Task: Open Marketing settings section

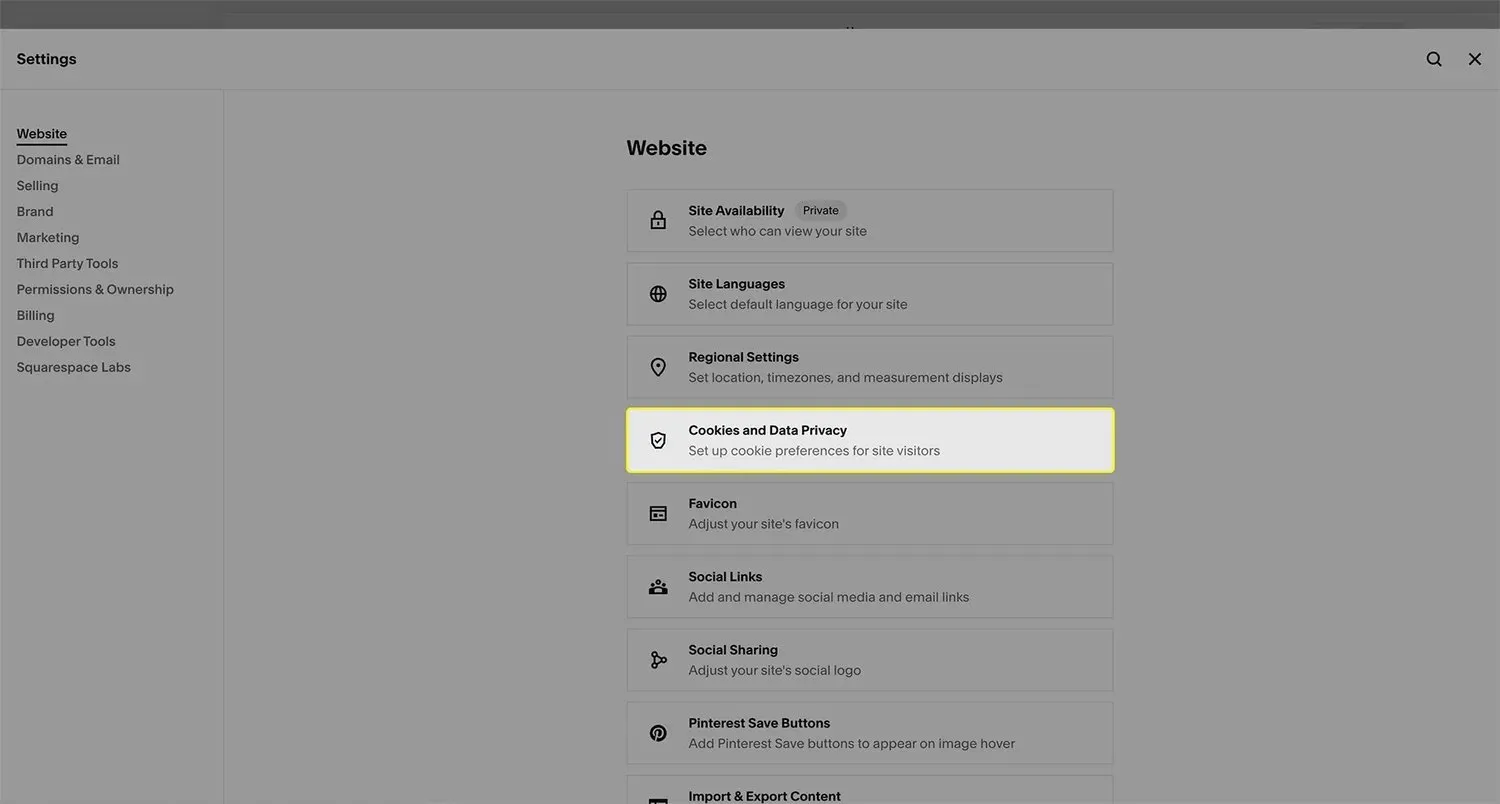Action: [x=48, y=238]
